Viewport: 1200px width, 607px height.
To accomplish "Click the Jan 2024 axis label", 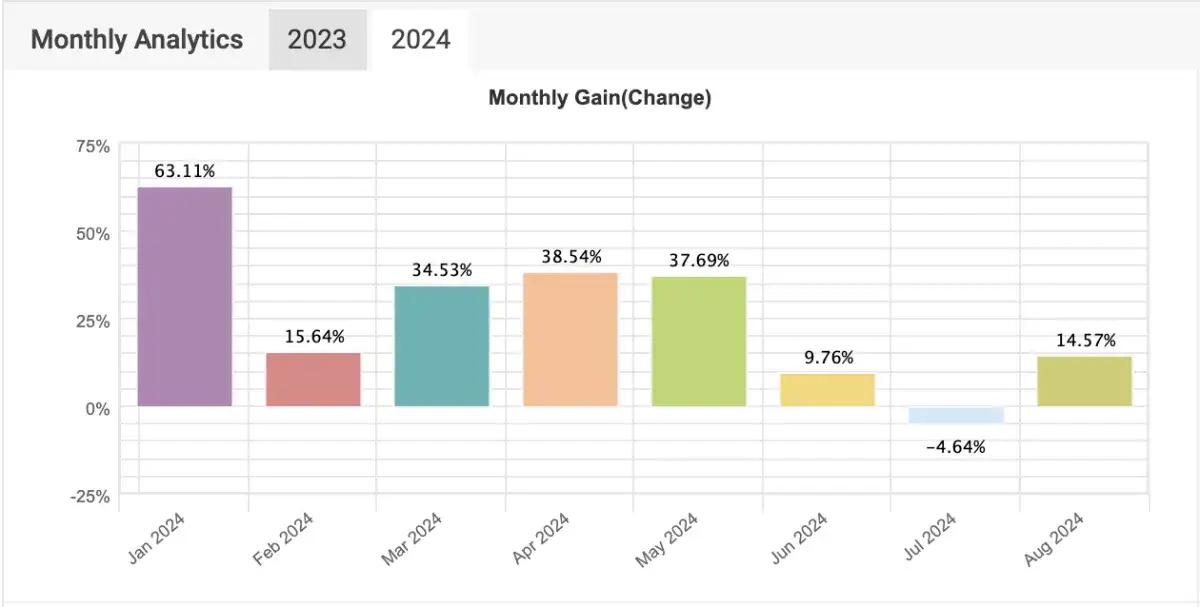I will pyautogui.click(x=158, y=539).
